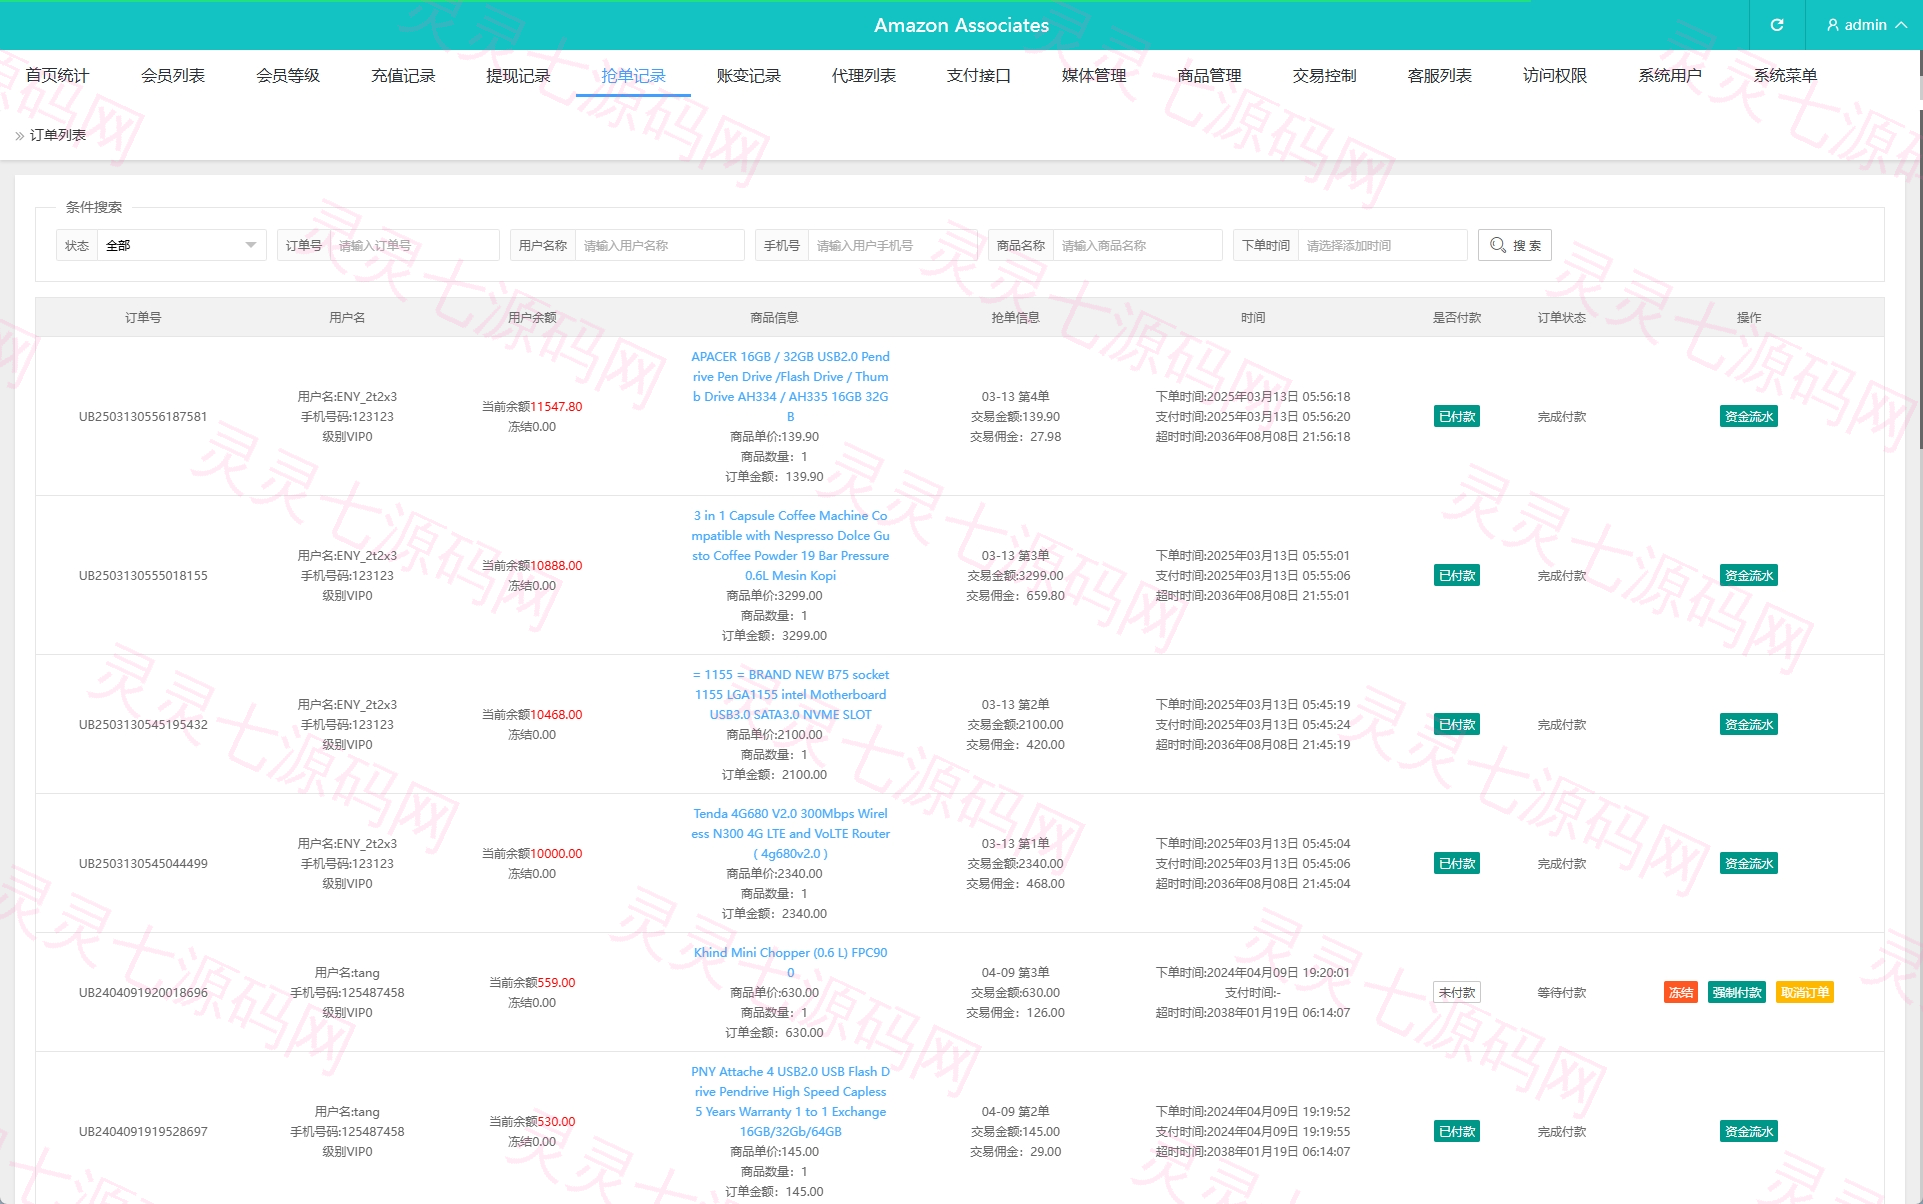Image resolution: width=1923 pixels, height=1204 pixels.
Task: Open 交易控制 tab
Action: pos(1324,75)
